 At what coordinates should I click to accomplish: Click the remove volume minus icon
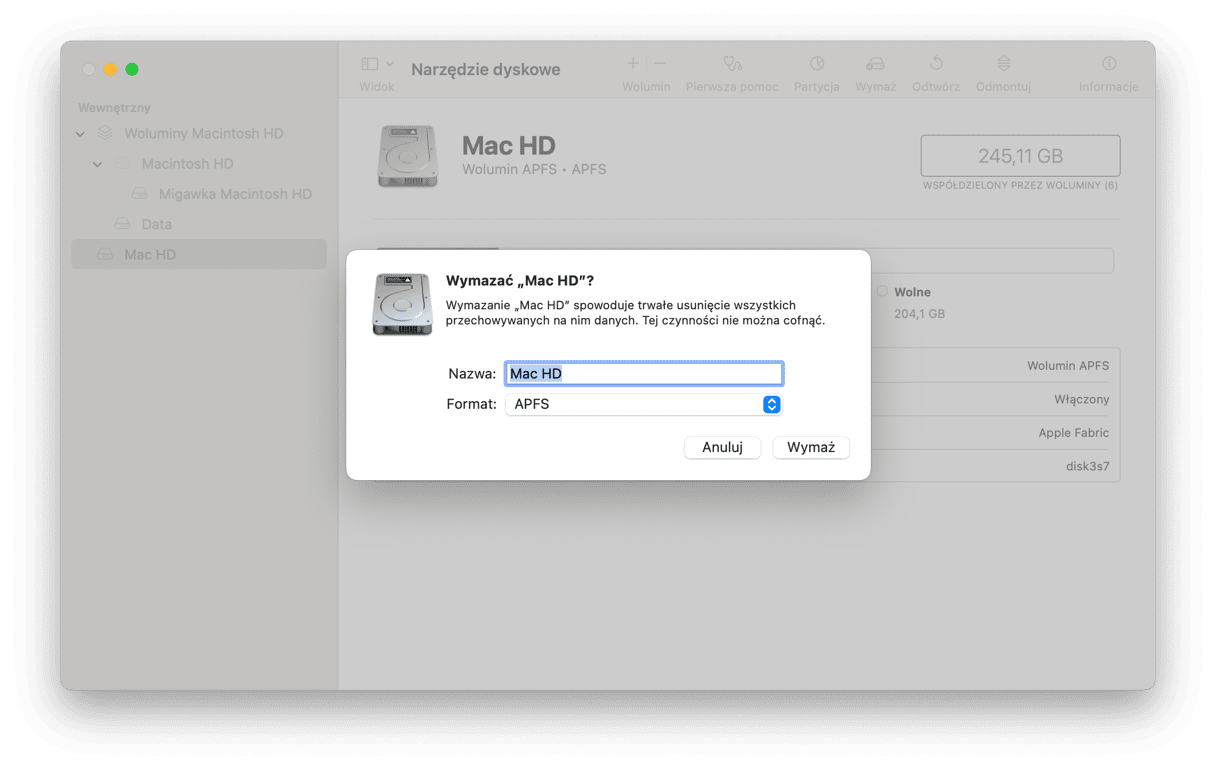pyautogui.click(x=660, y=63)
